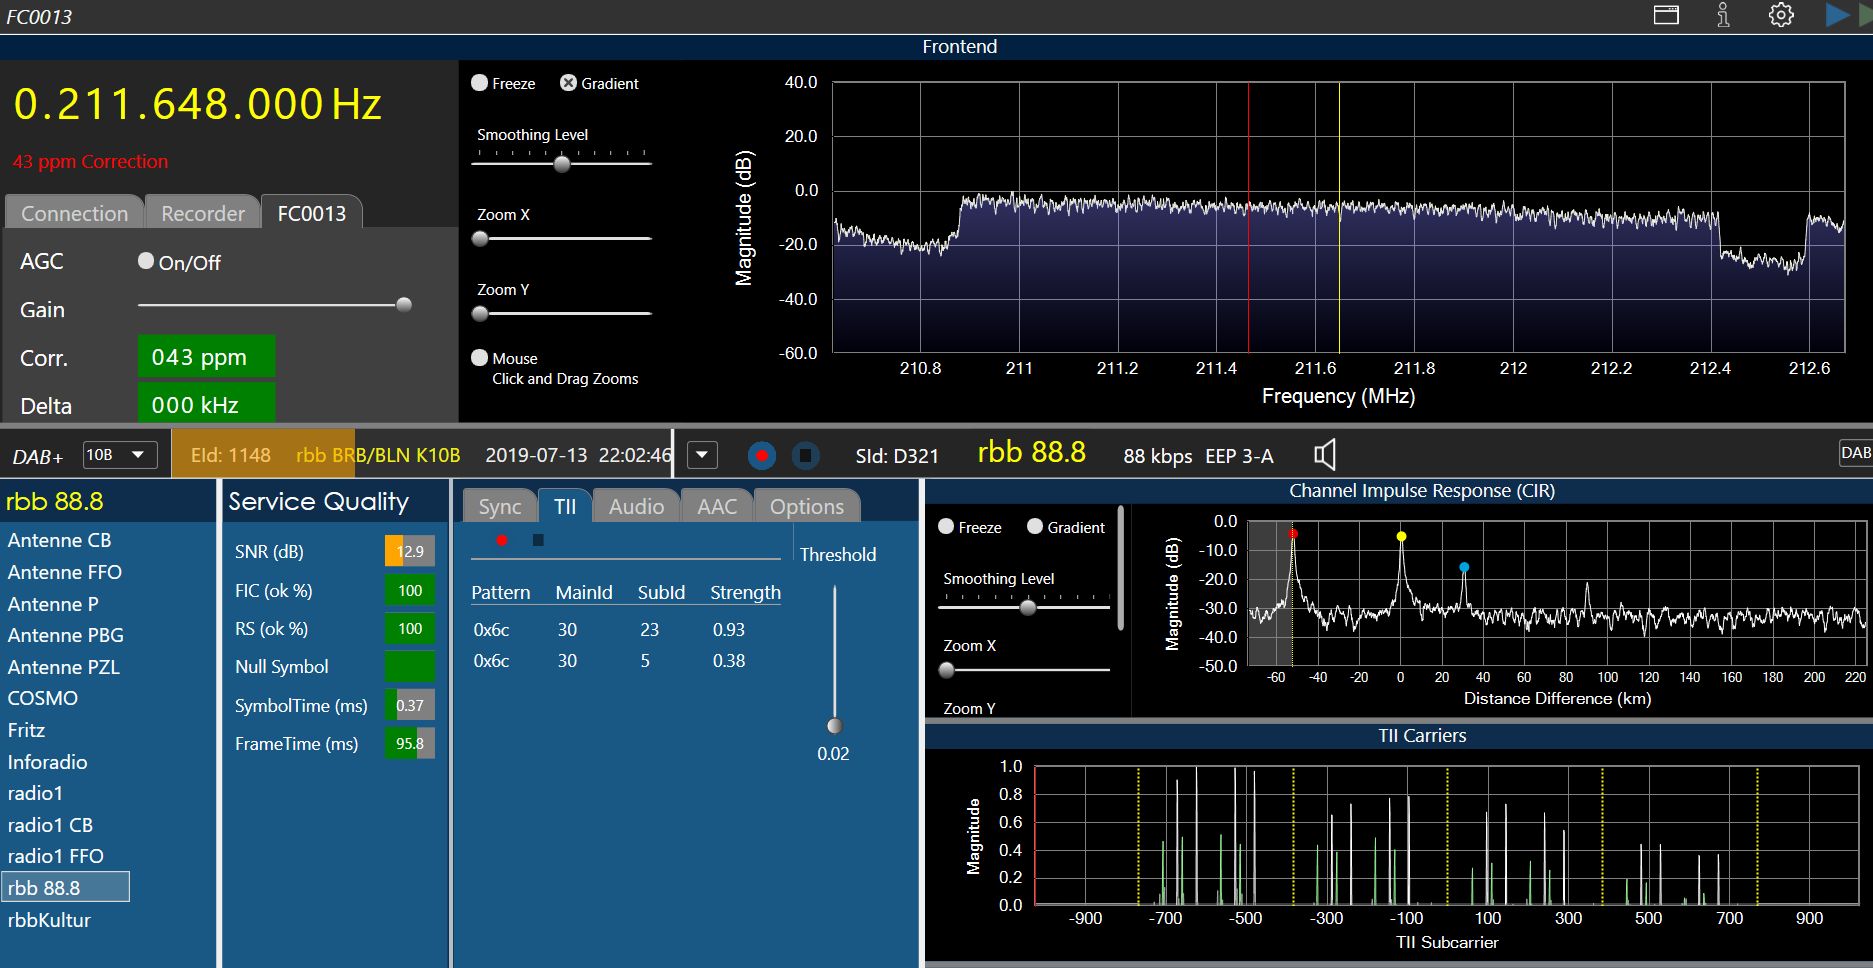Viewport: 1873px width, 968px height.
Task: Enable Freeze on the Frontend spectrum
Action: click(480, 83)
